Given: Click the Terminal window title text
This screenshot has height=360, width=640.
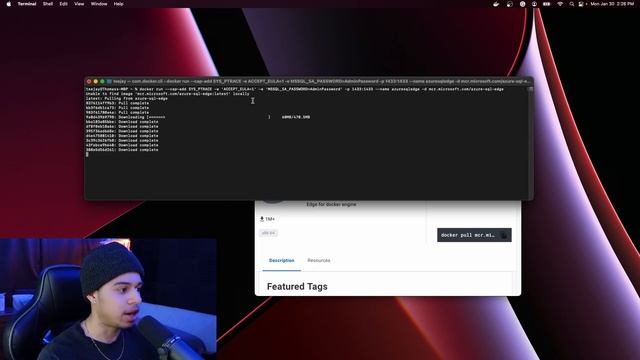Looking at the screenshot, I should point(321,81).
